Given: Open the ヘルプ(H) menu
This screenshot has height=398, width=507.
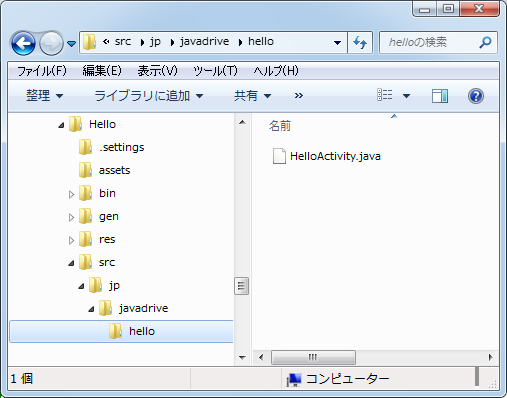Looking at the screenshot, I should point(276,71).
